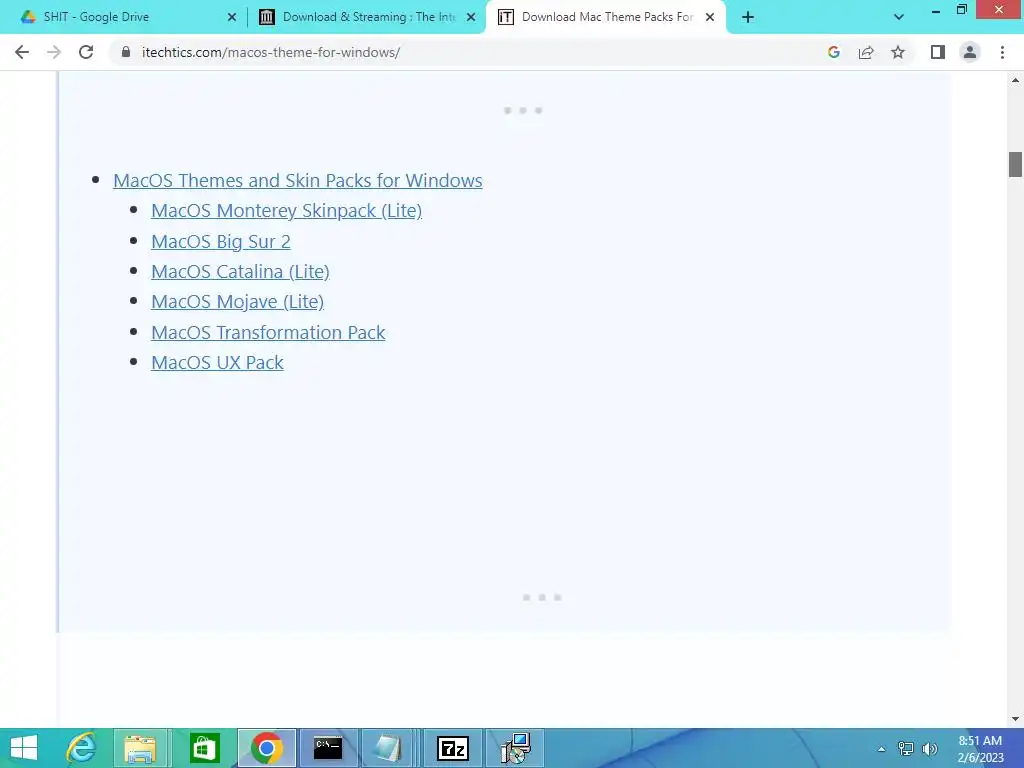This screenshot has height=768, width=1024.
Task: Open the notepad app in taskbar
Action: point(389,748)
